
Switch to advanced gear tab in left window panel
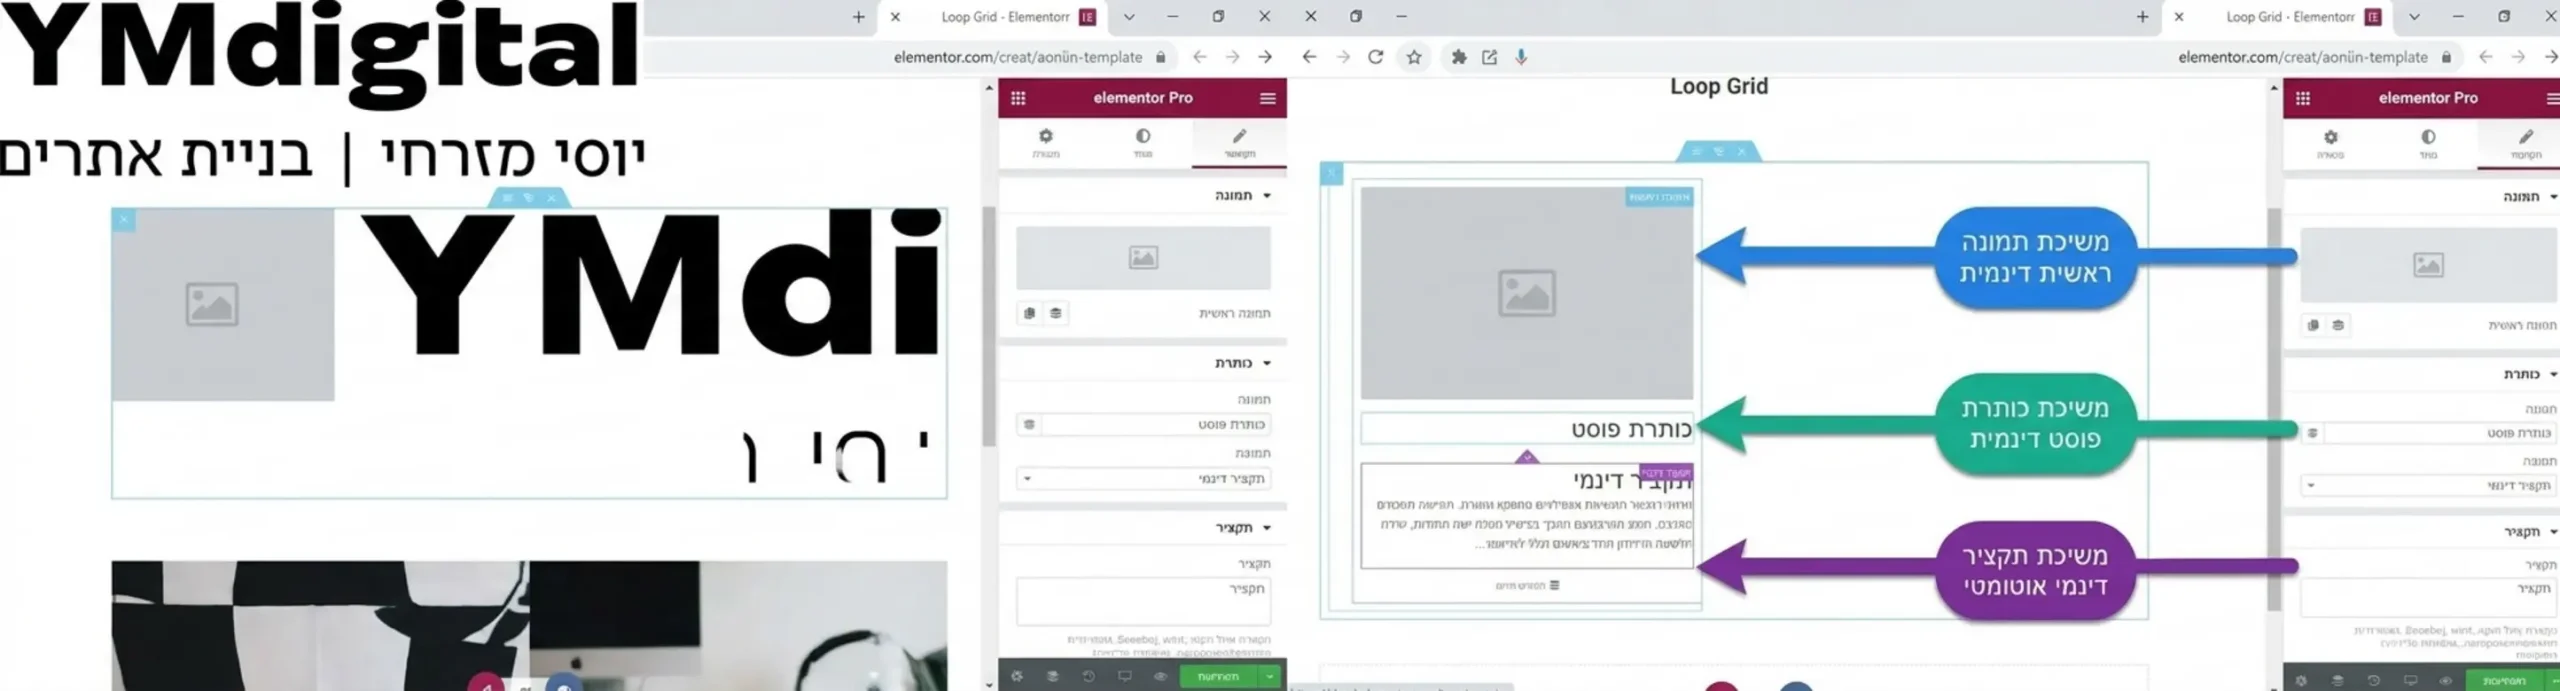click(x=1046, y=143)
